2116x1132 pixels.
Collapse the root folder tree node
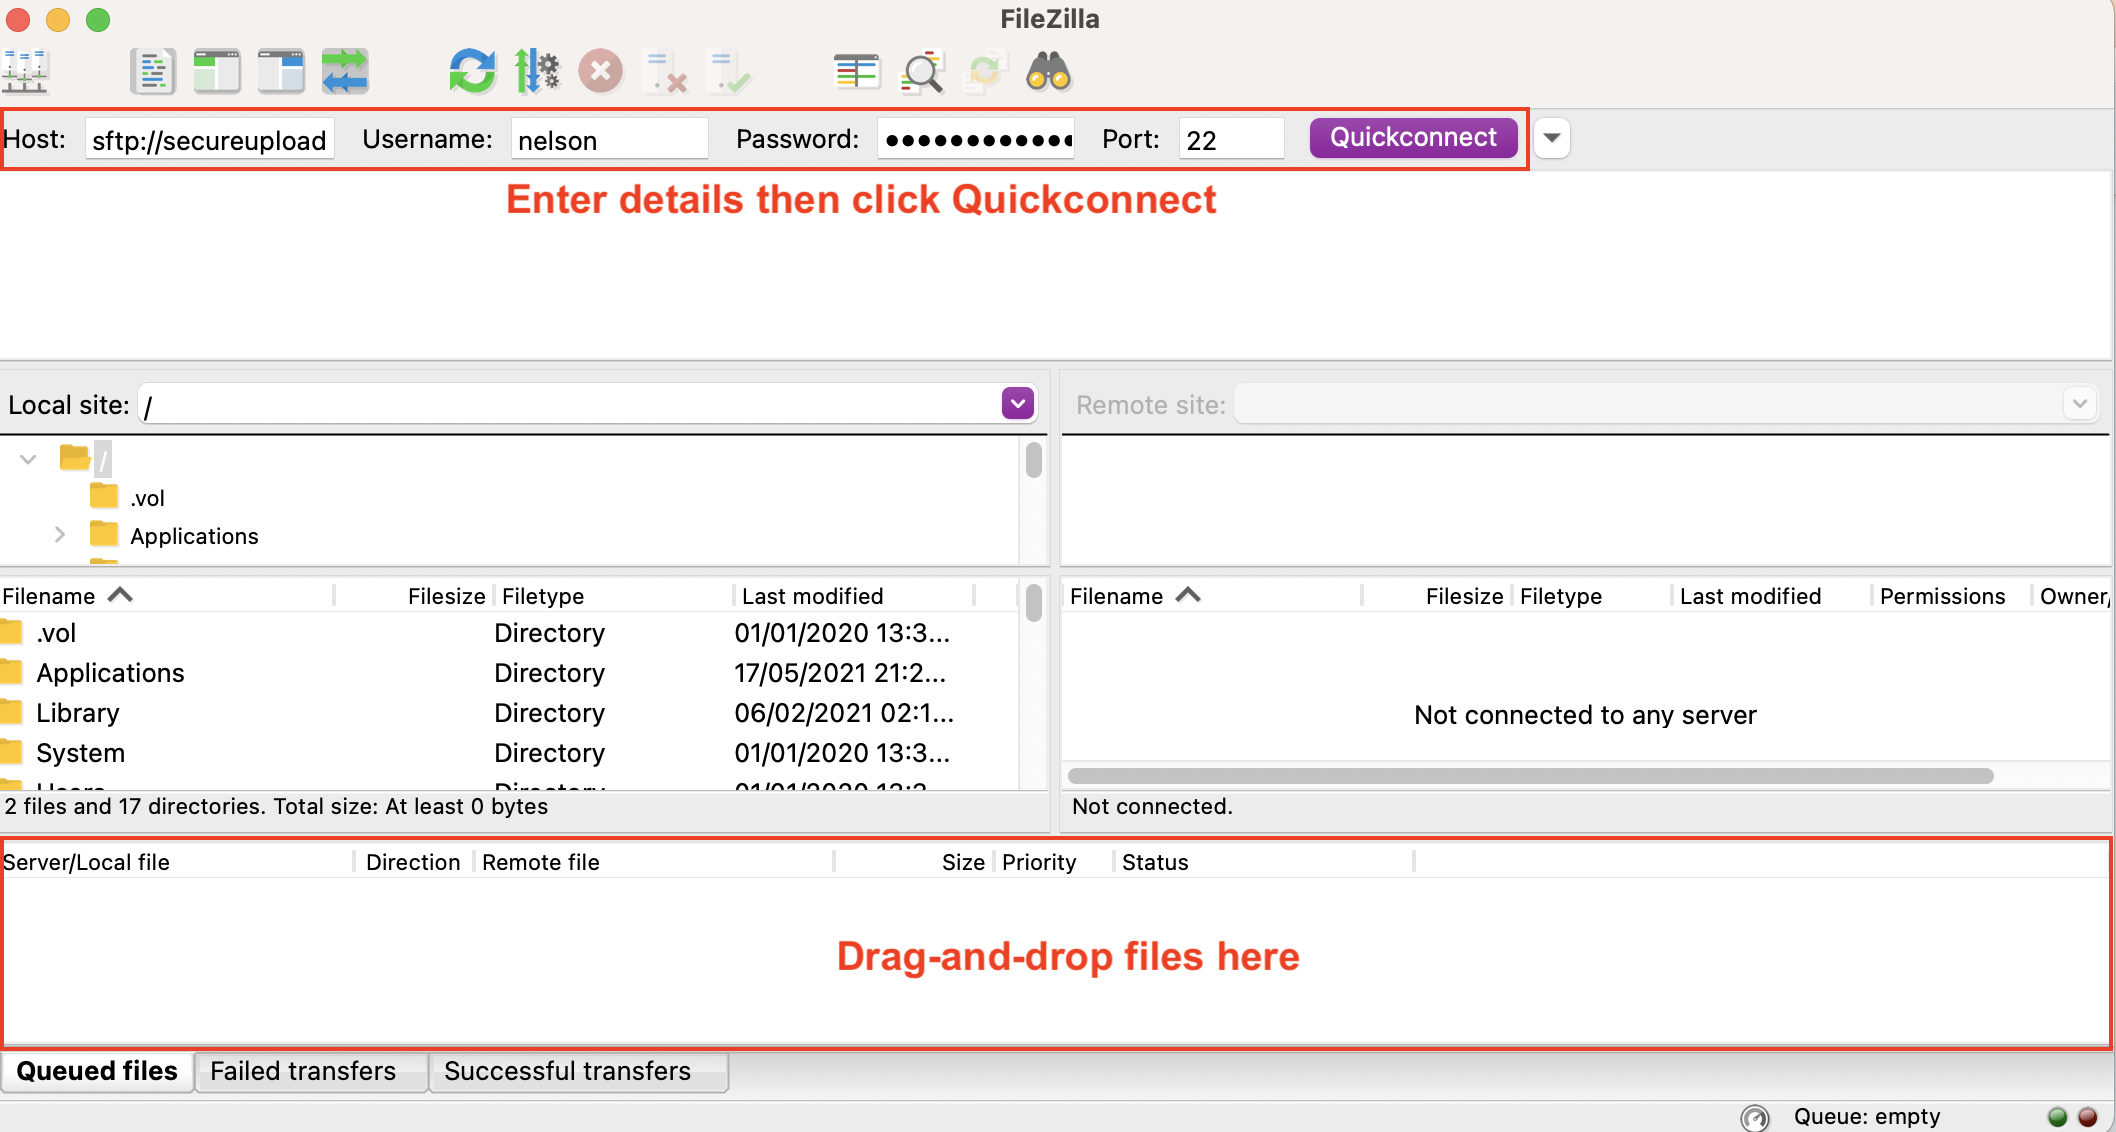point(28,459)
